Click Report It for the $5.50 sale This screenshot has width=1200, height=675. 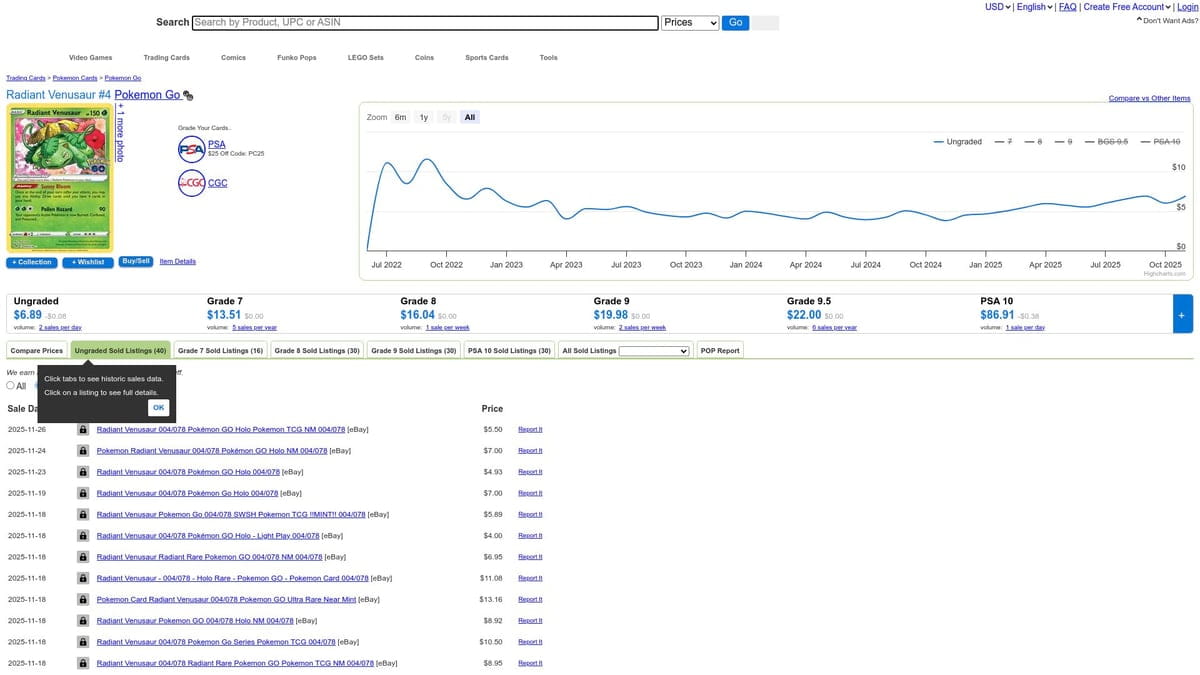pos(530,429)
